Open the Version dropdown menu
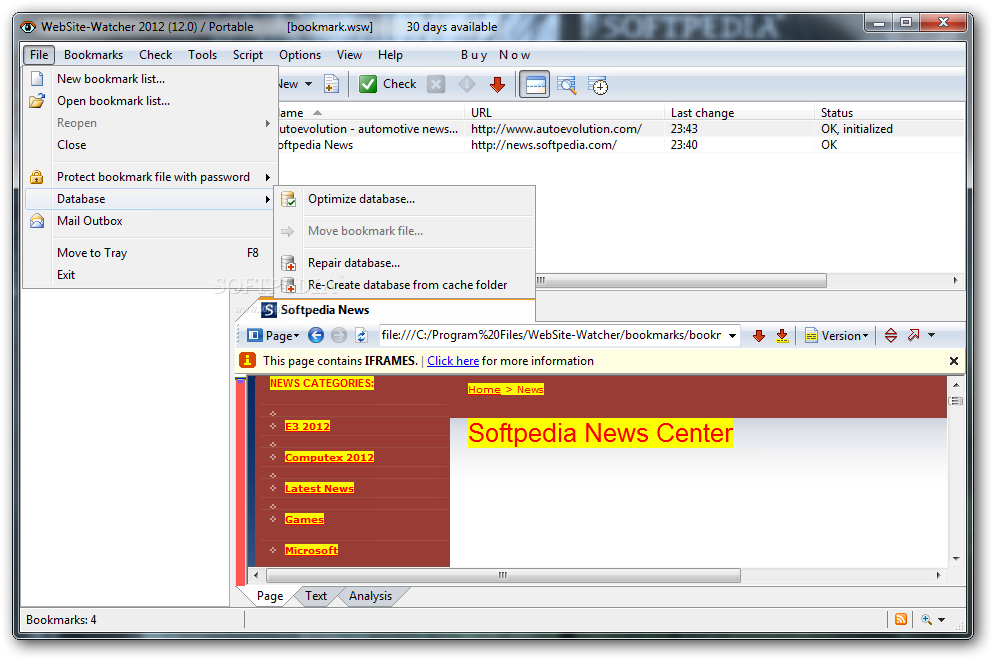 click(837, 335)
